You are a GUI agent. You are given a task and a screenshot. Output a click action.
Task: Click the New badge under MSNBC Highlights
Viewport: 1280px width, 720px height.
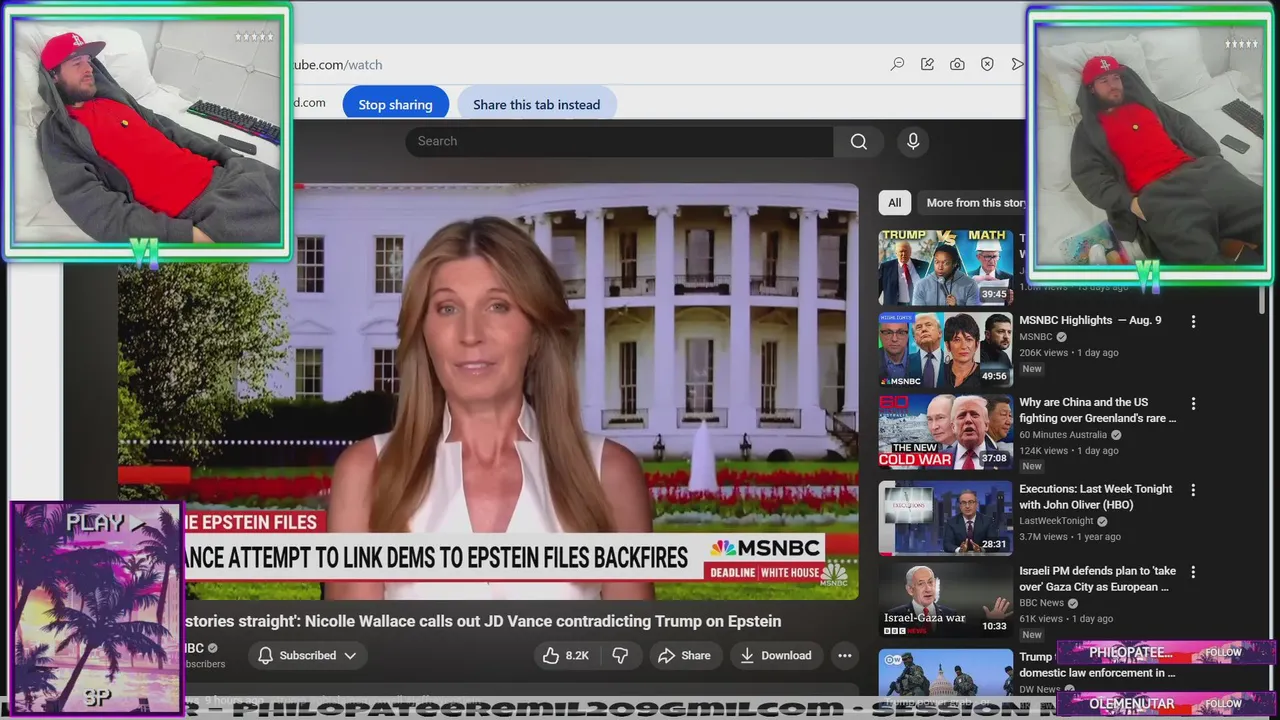pos(1032,369)
